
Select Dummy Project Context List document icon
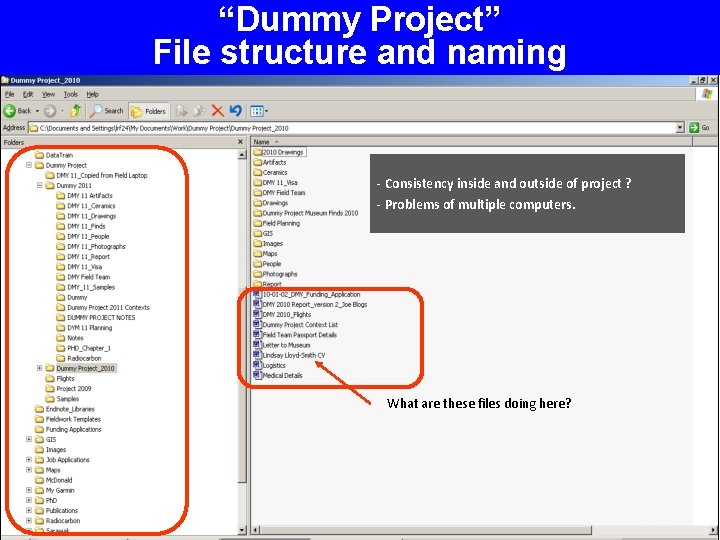point(257,324)
